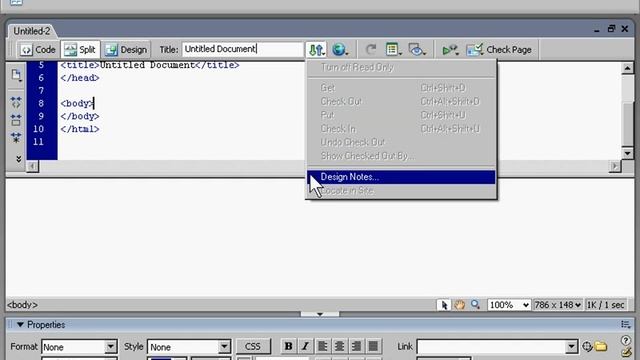Click the Collapse Selection icon
Screen dimensions: 640x360
click(16, 120)
